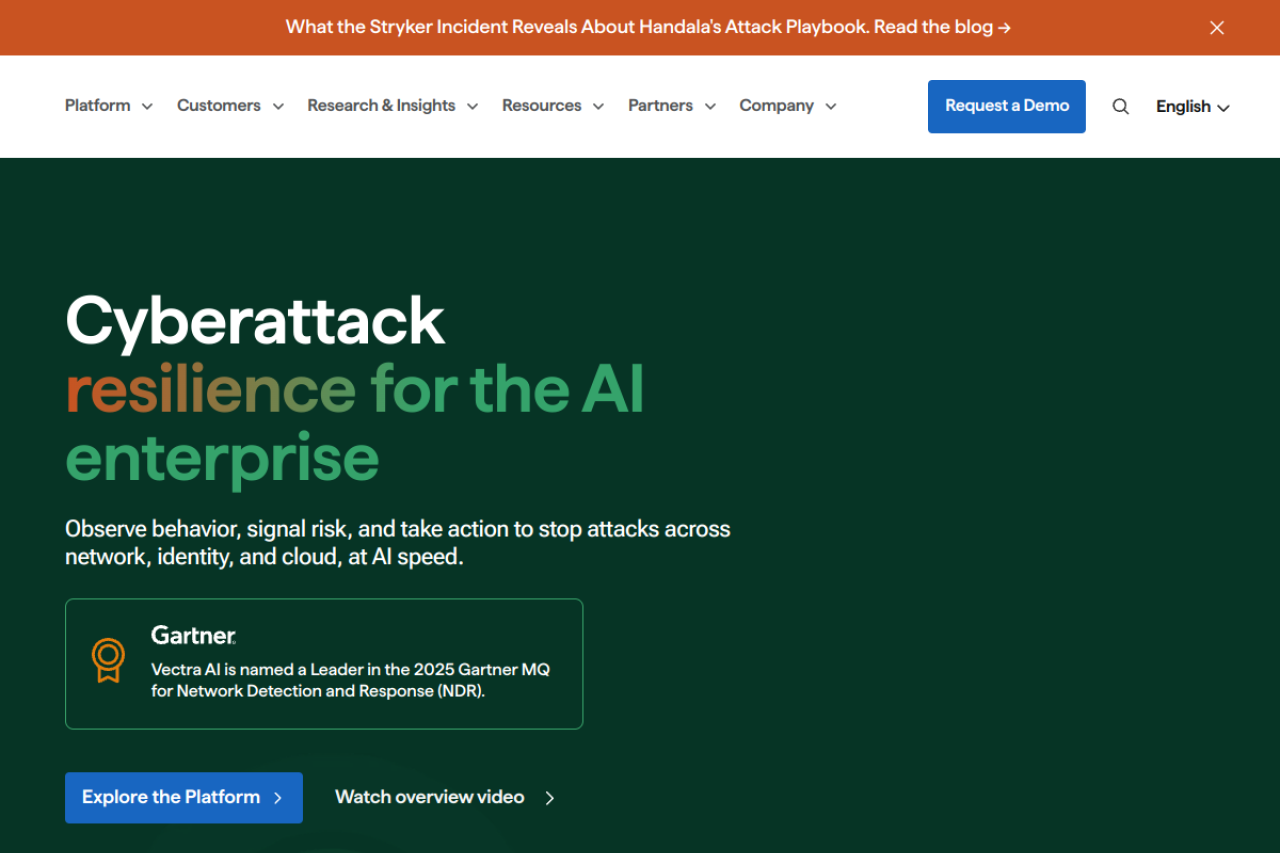Image resolution: width=1280 pixels, height=853 pixels.
Task: Open the Resources nav item
Action: coord(542,105)
